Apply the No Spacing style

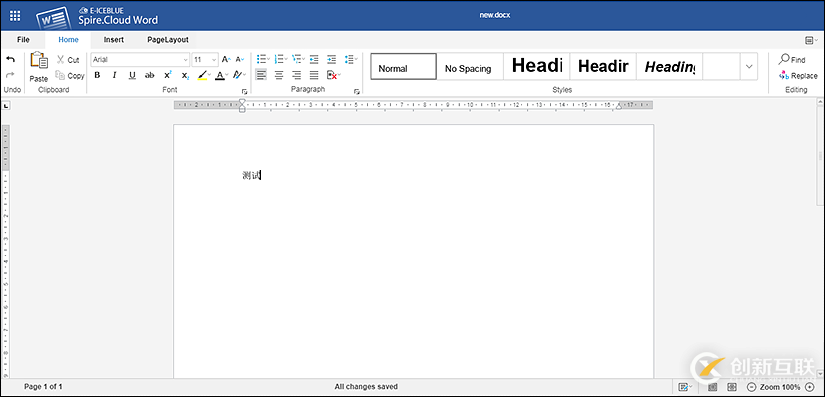click(x=470, y=66)
